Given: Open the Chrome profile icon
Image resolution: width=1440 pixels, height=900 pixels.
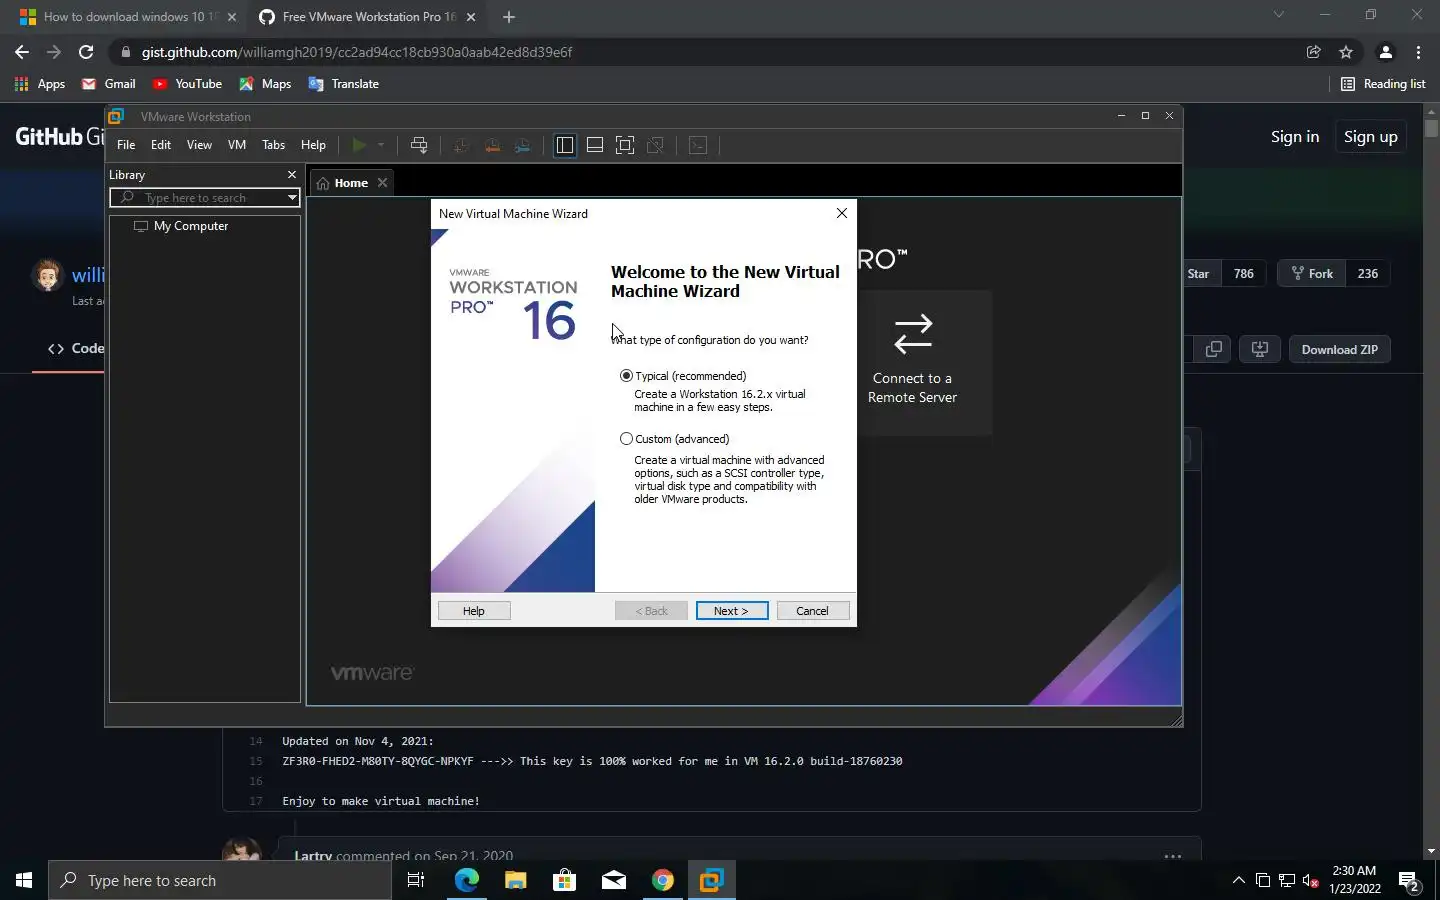Looking at the screenshot, I should [1386, 52].
